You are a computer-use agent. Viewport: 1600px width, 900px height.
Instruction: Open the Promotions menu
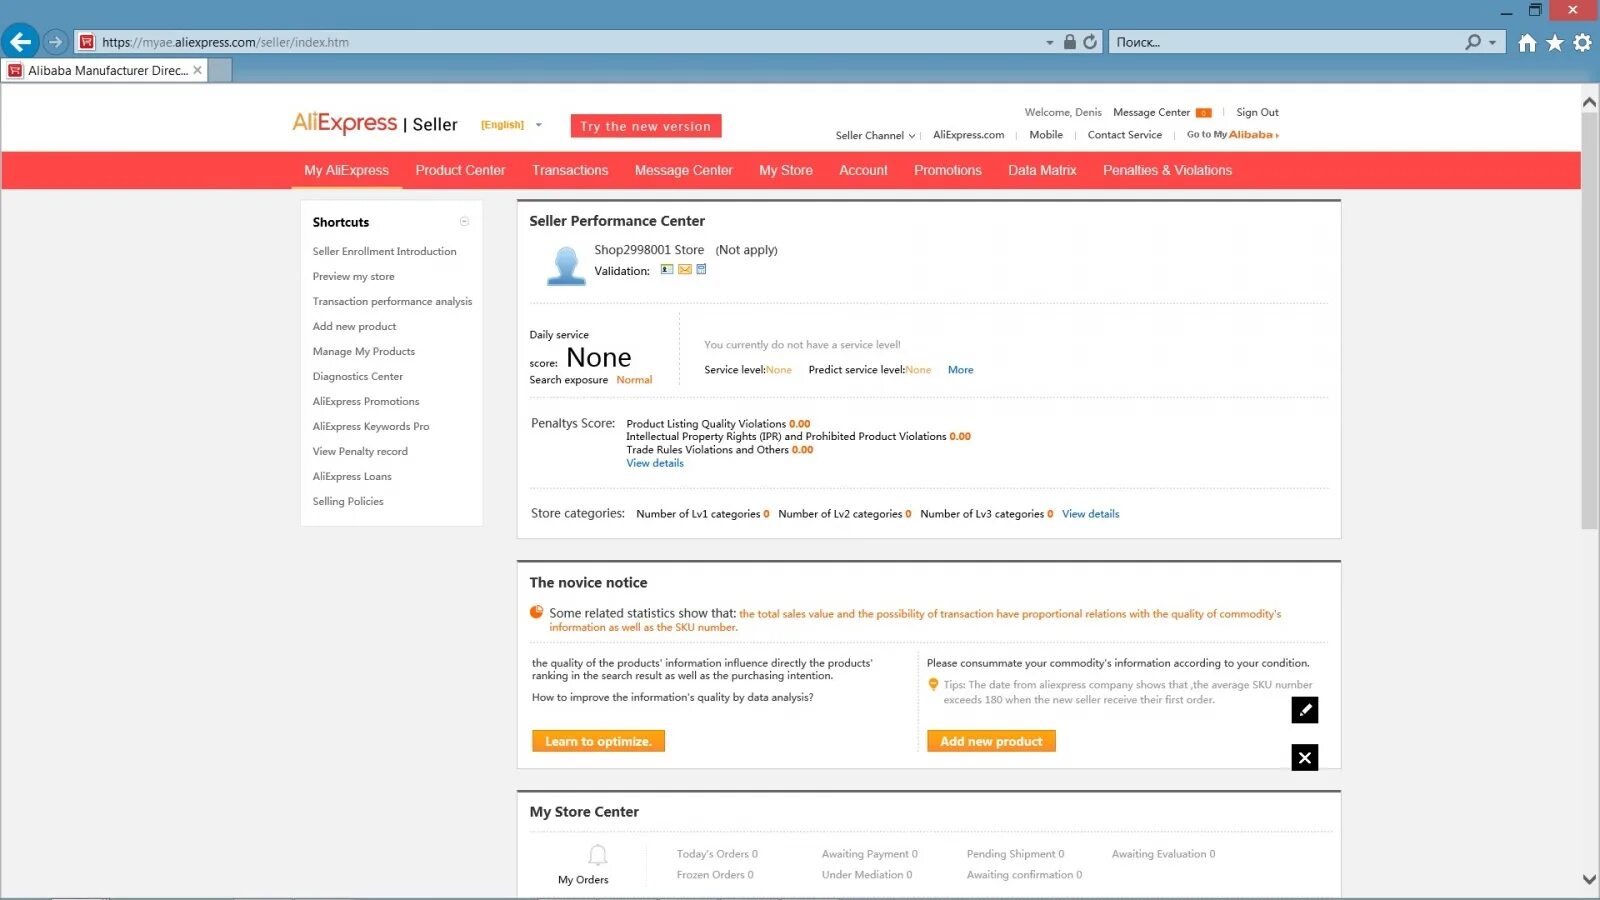click(948, 170)
